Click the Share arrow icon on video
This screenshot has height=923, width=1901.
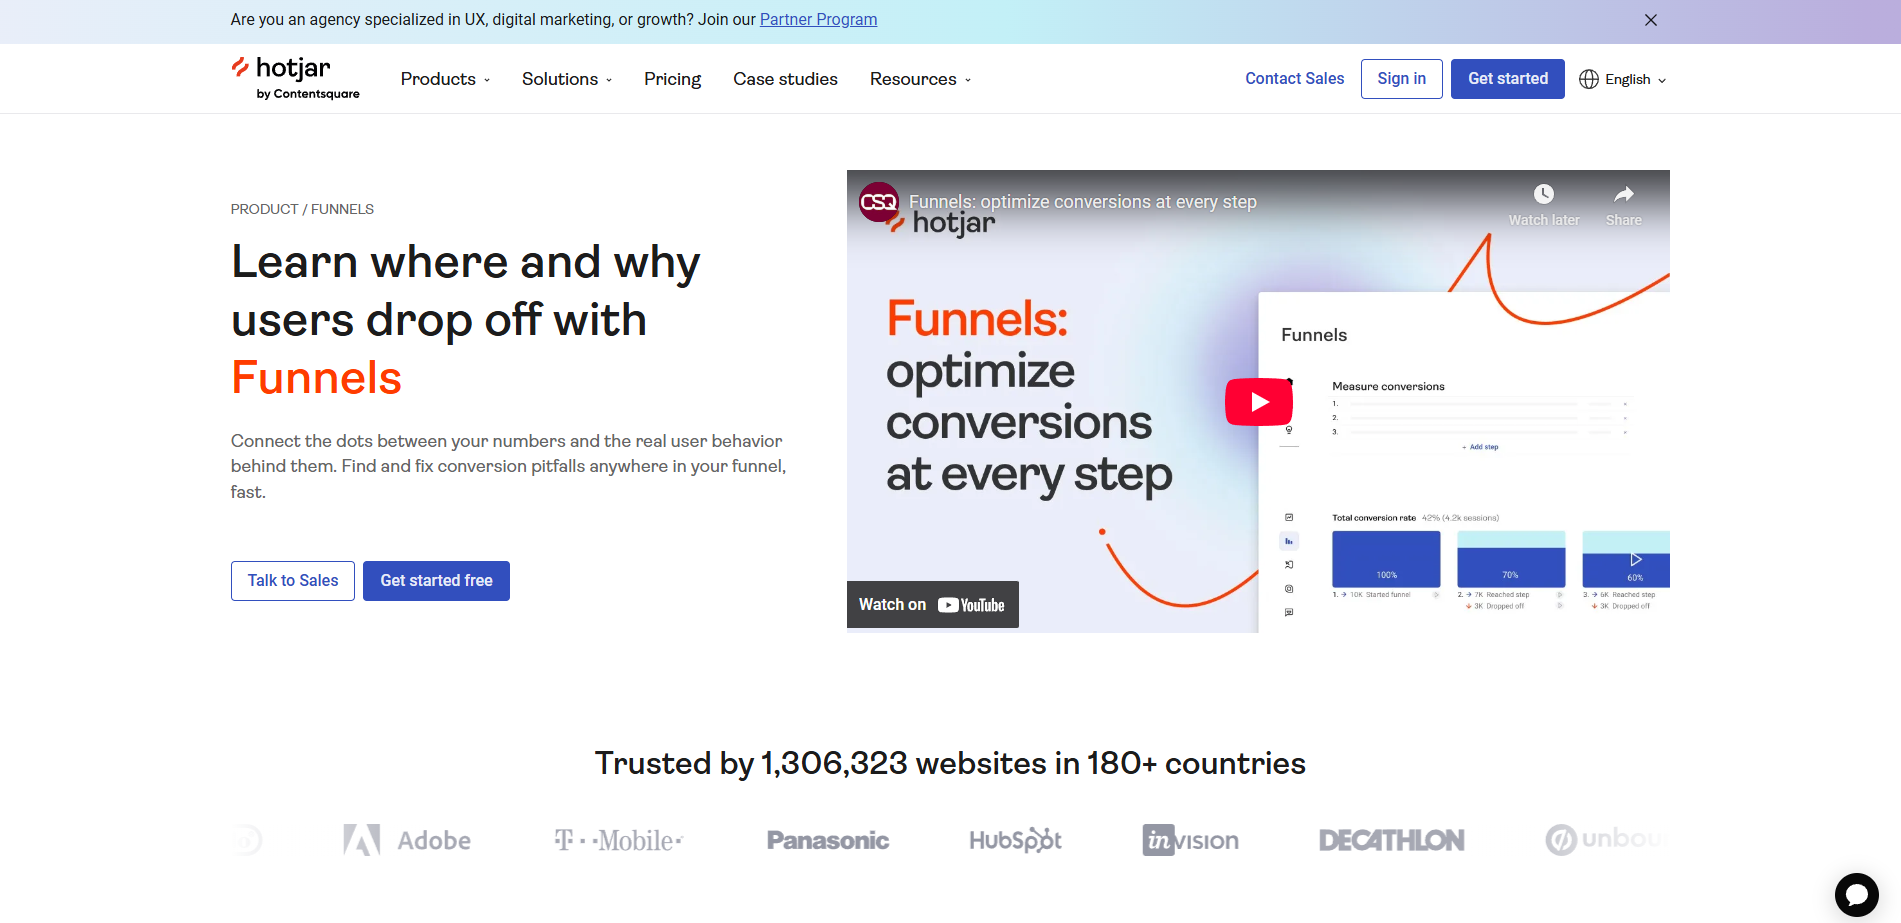1624,194
